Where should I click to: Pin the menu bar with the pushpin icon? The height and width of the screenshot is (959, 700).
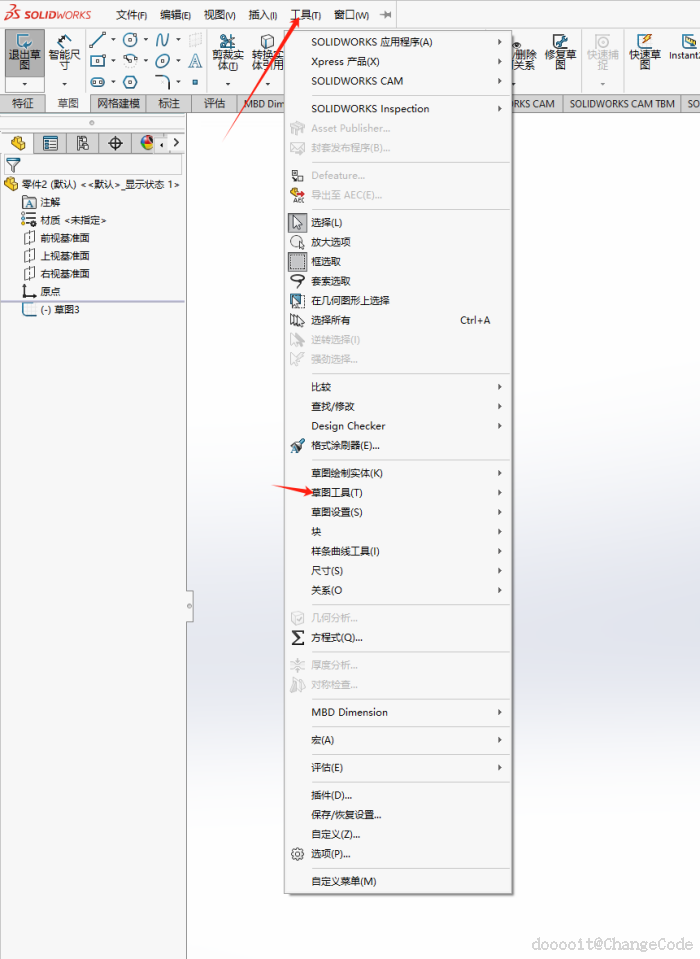coord(386,15)
